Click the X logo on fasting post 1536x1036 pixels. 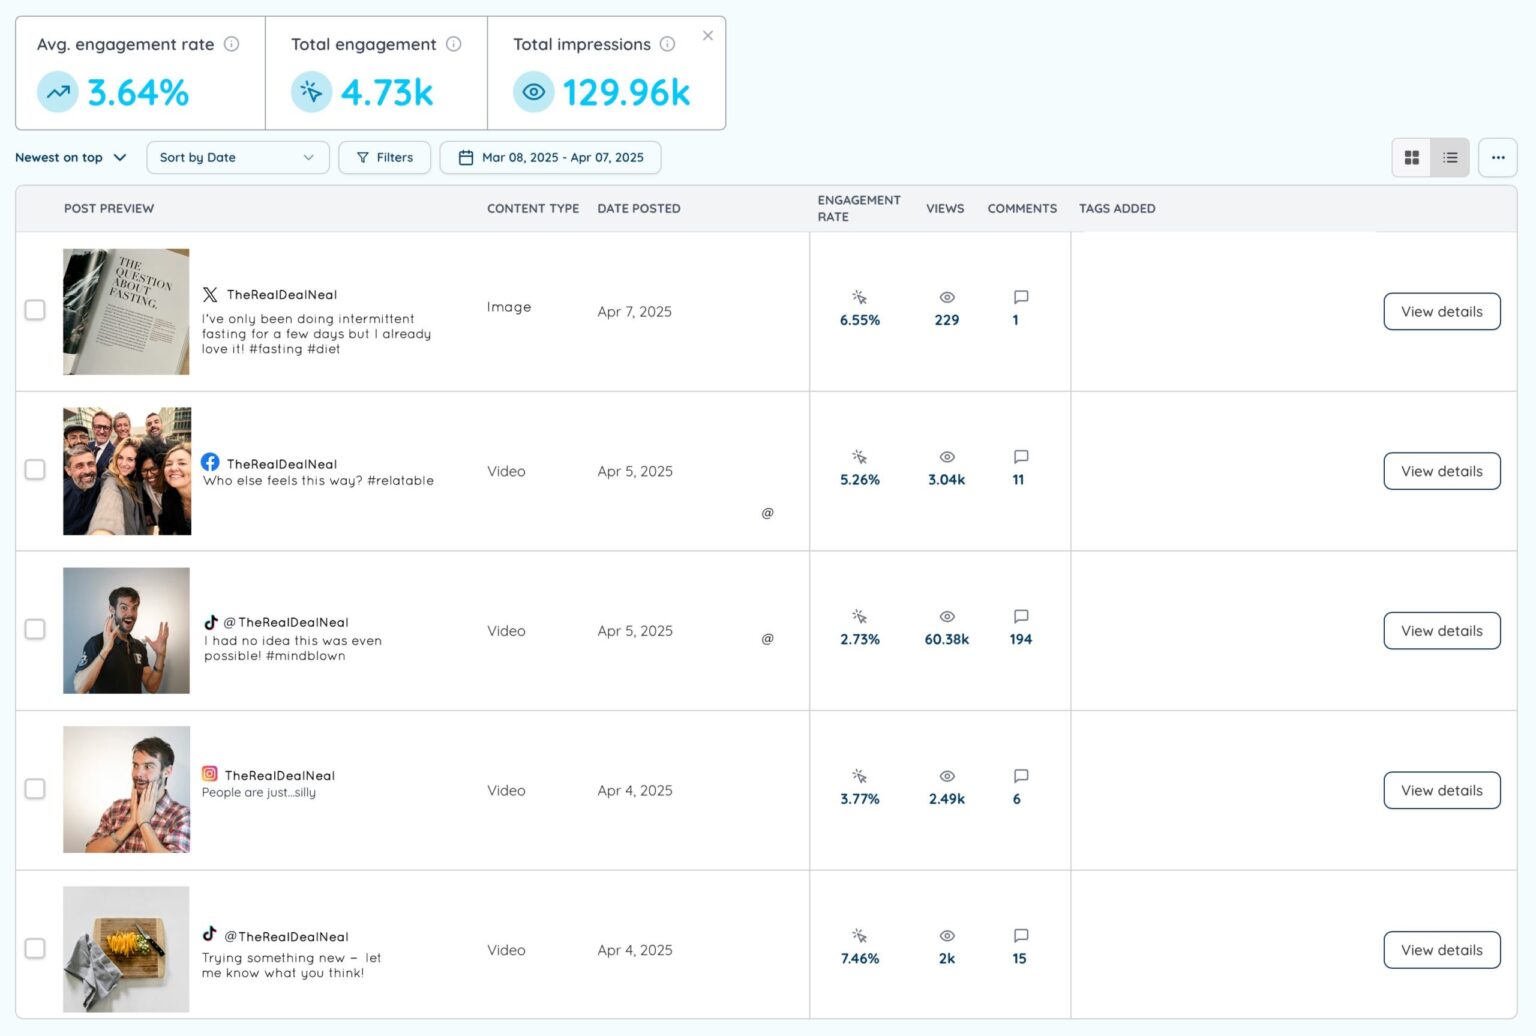coord(210,295)
